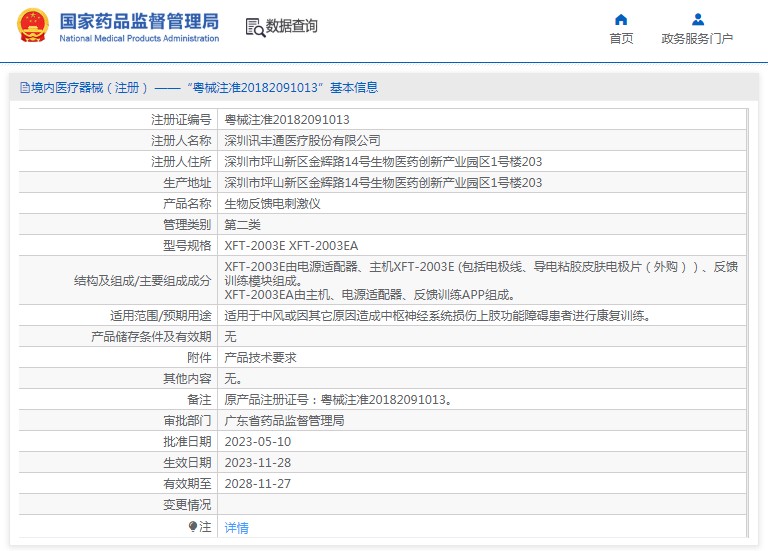Viewport: 768px width, 551px height.
Task: Select the 生产地址 address value
Action: 383,183
